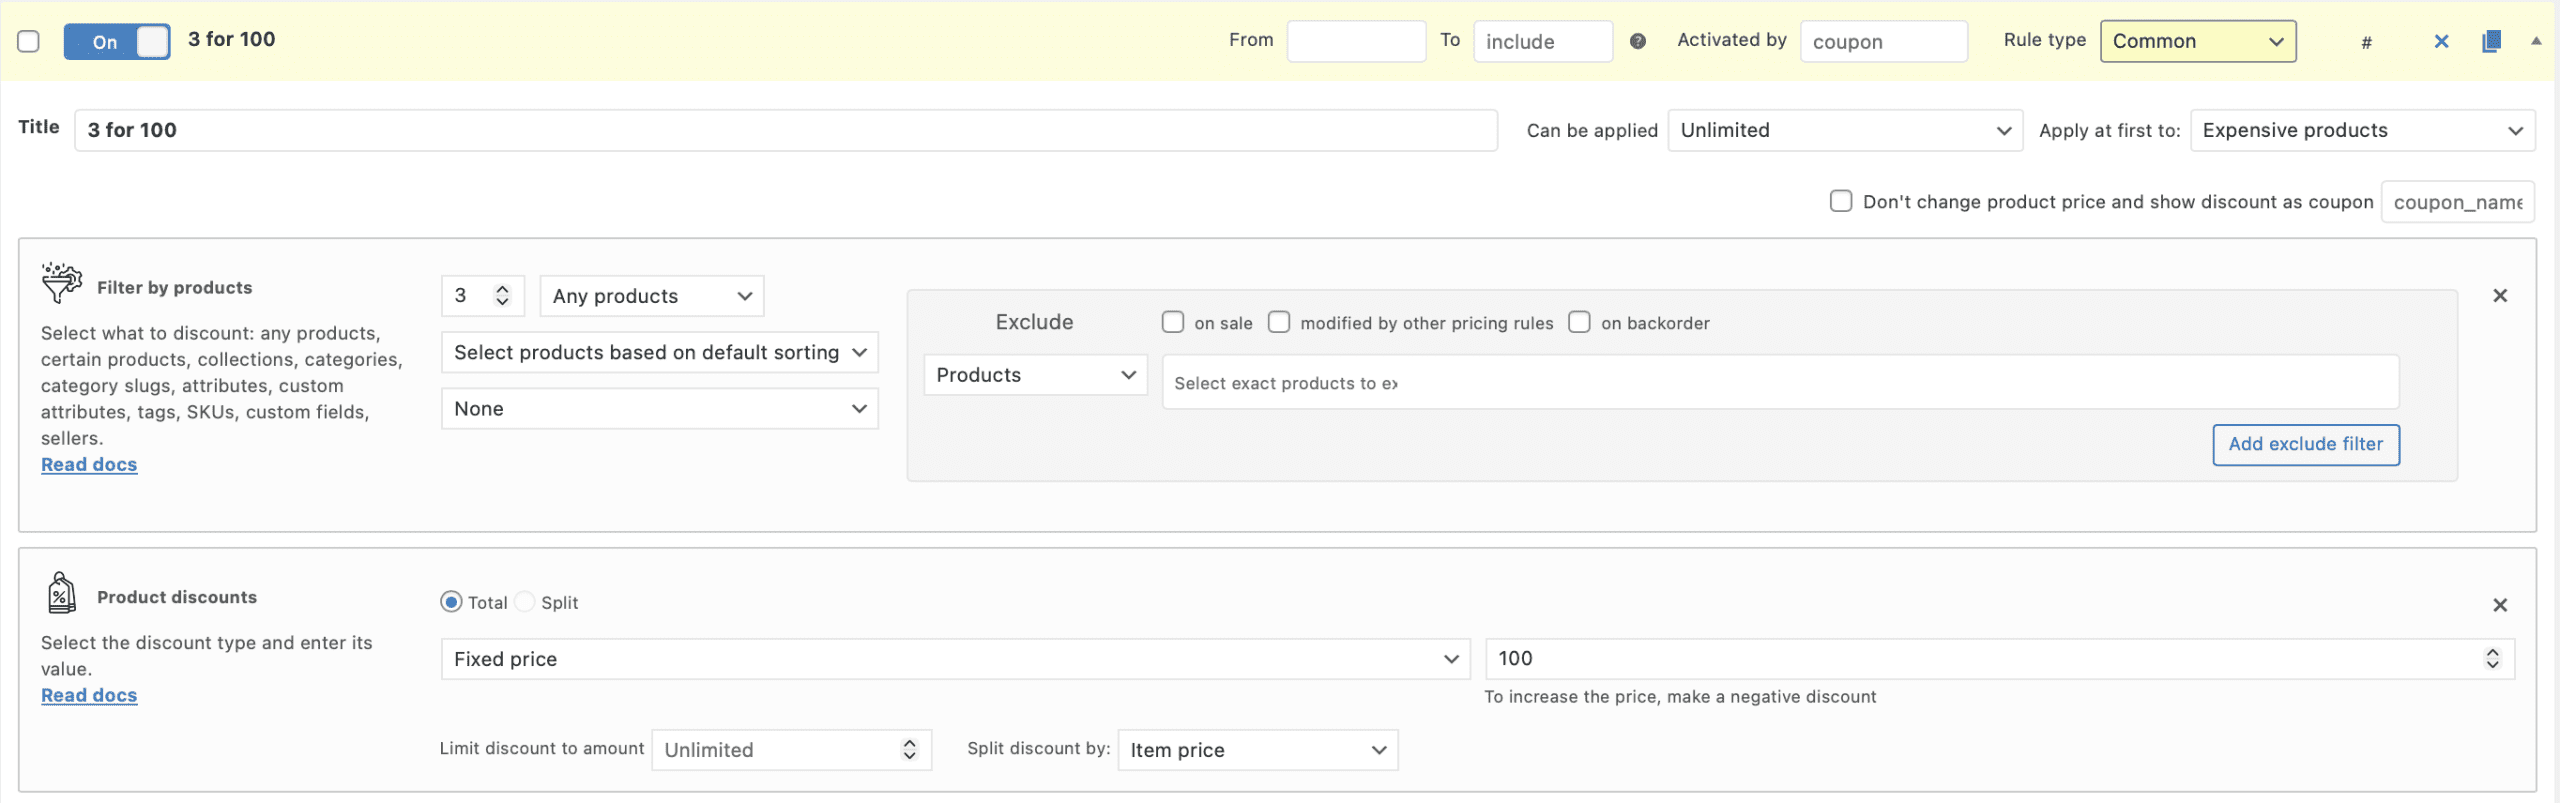Click the duplicate rule copy icon
Screen dimensions: 2560x803
pyautogui.click(x=2491, y=41)
